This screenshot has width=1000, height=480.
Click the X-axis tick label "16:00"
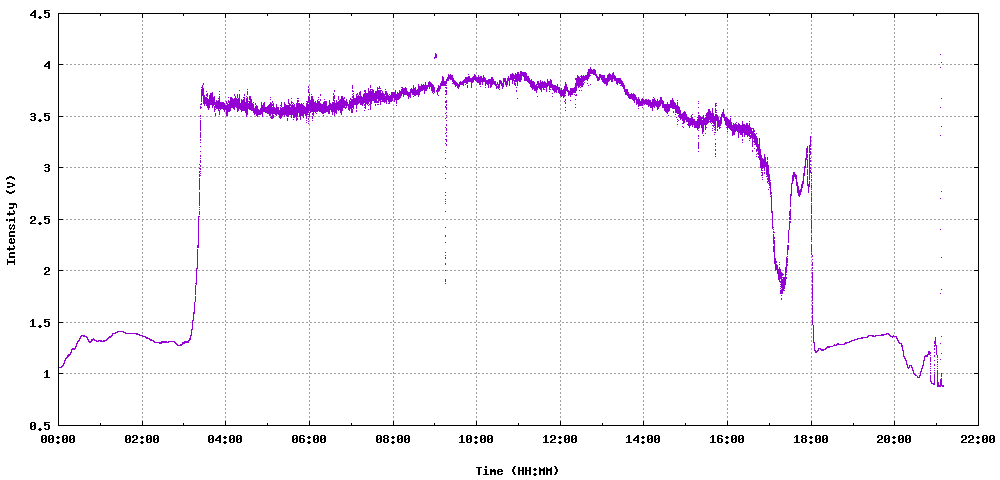pyautogui.click(x=727, y=439)
